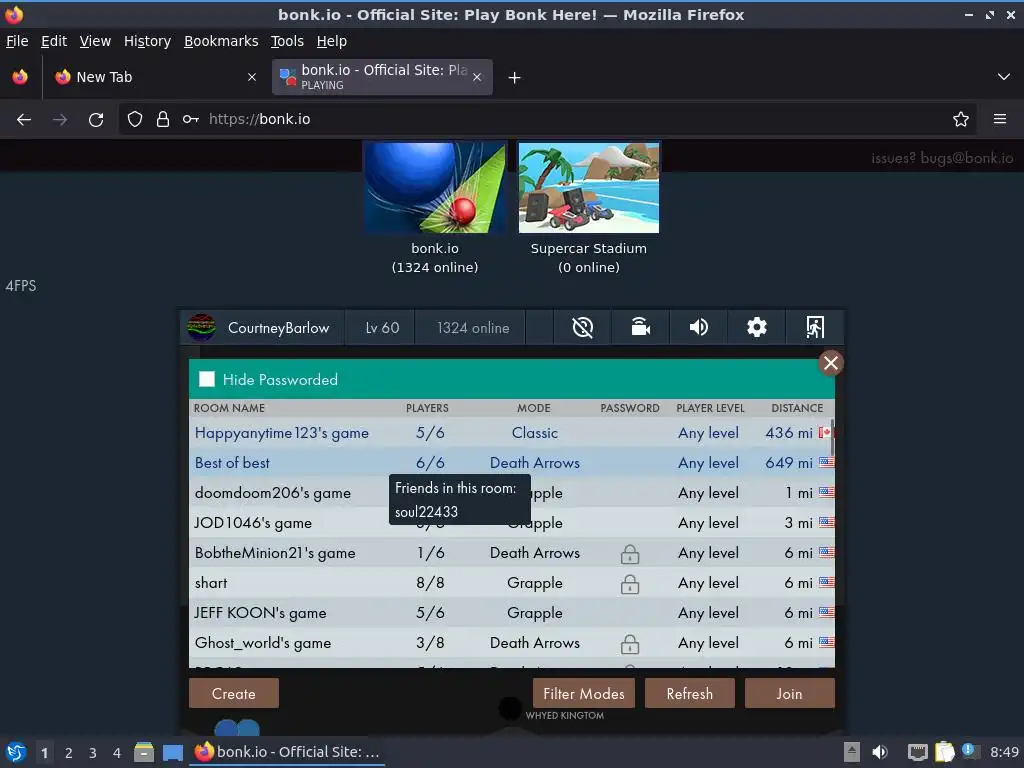Screen dimensions: 1024x768
Task: Click the friends-off icon in bonk toolbar
Action: pos(583,327)
